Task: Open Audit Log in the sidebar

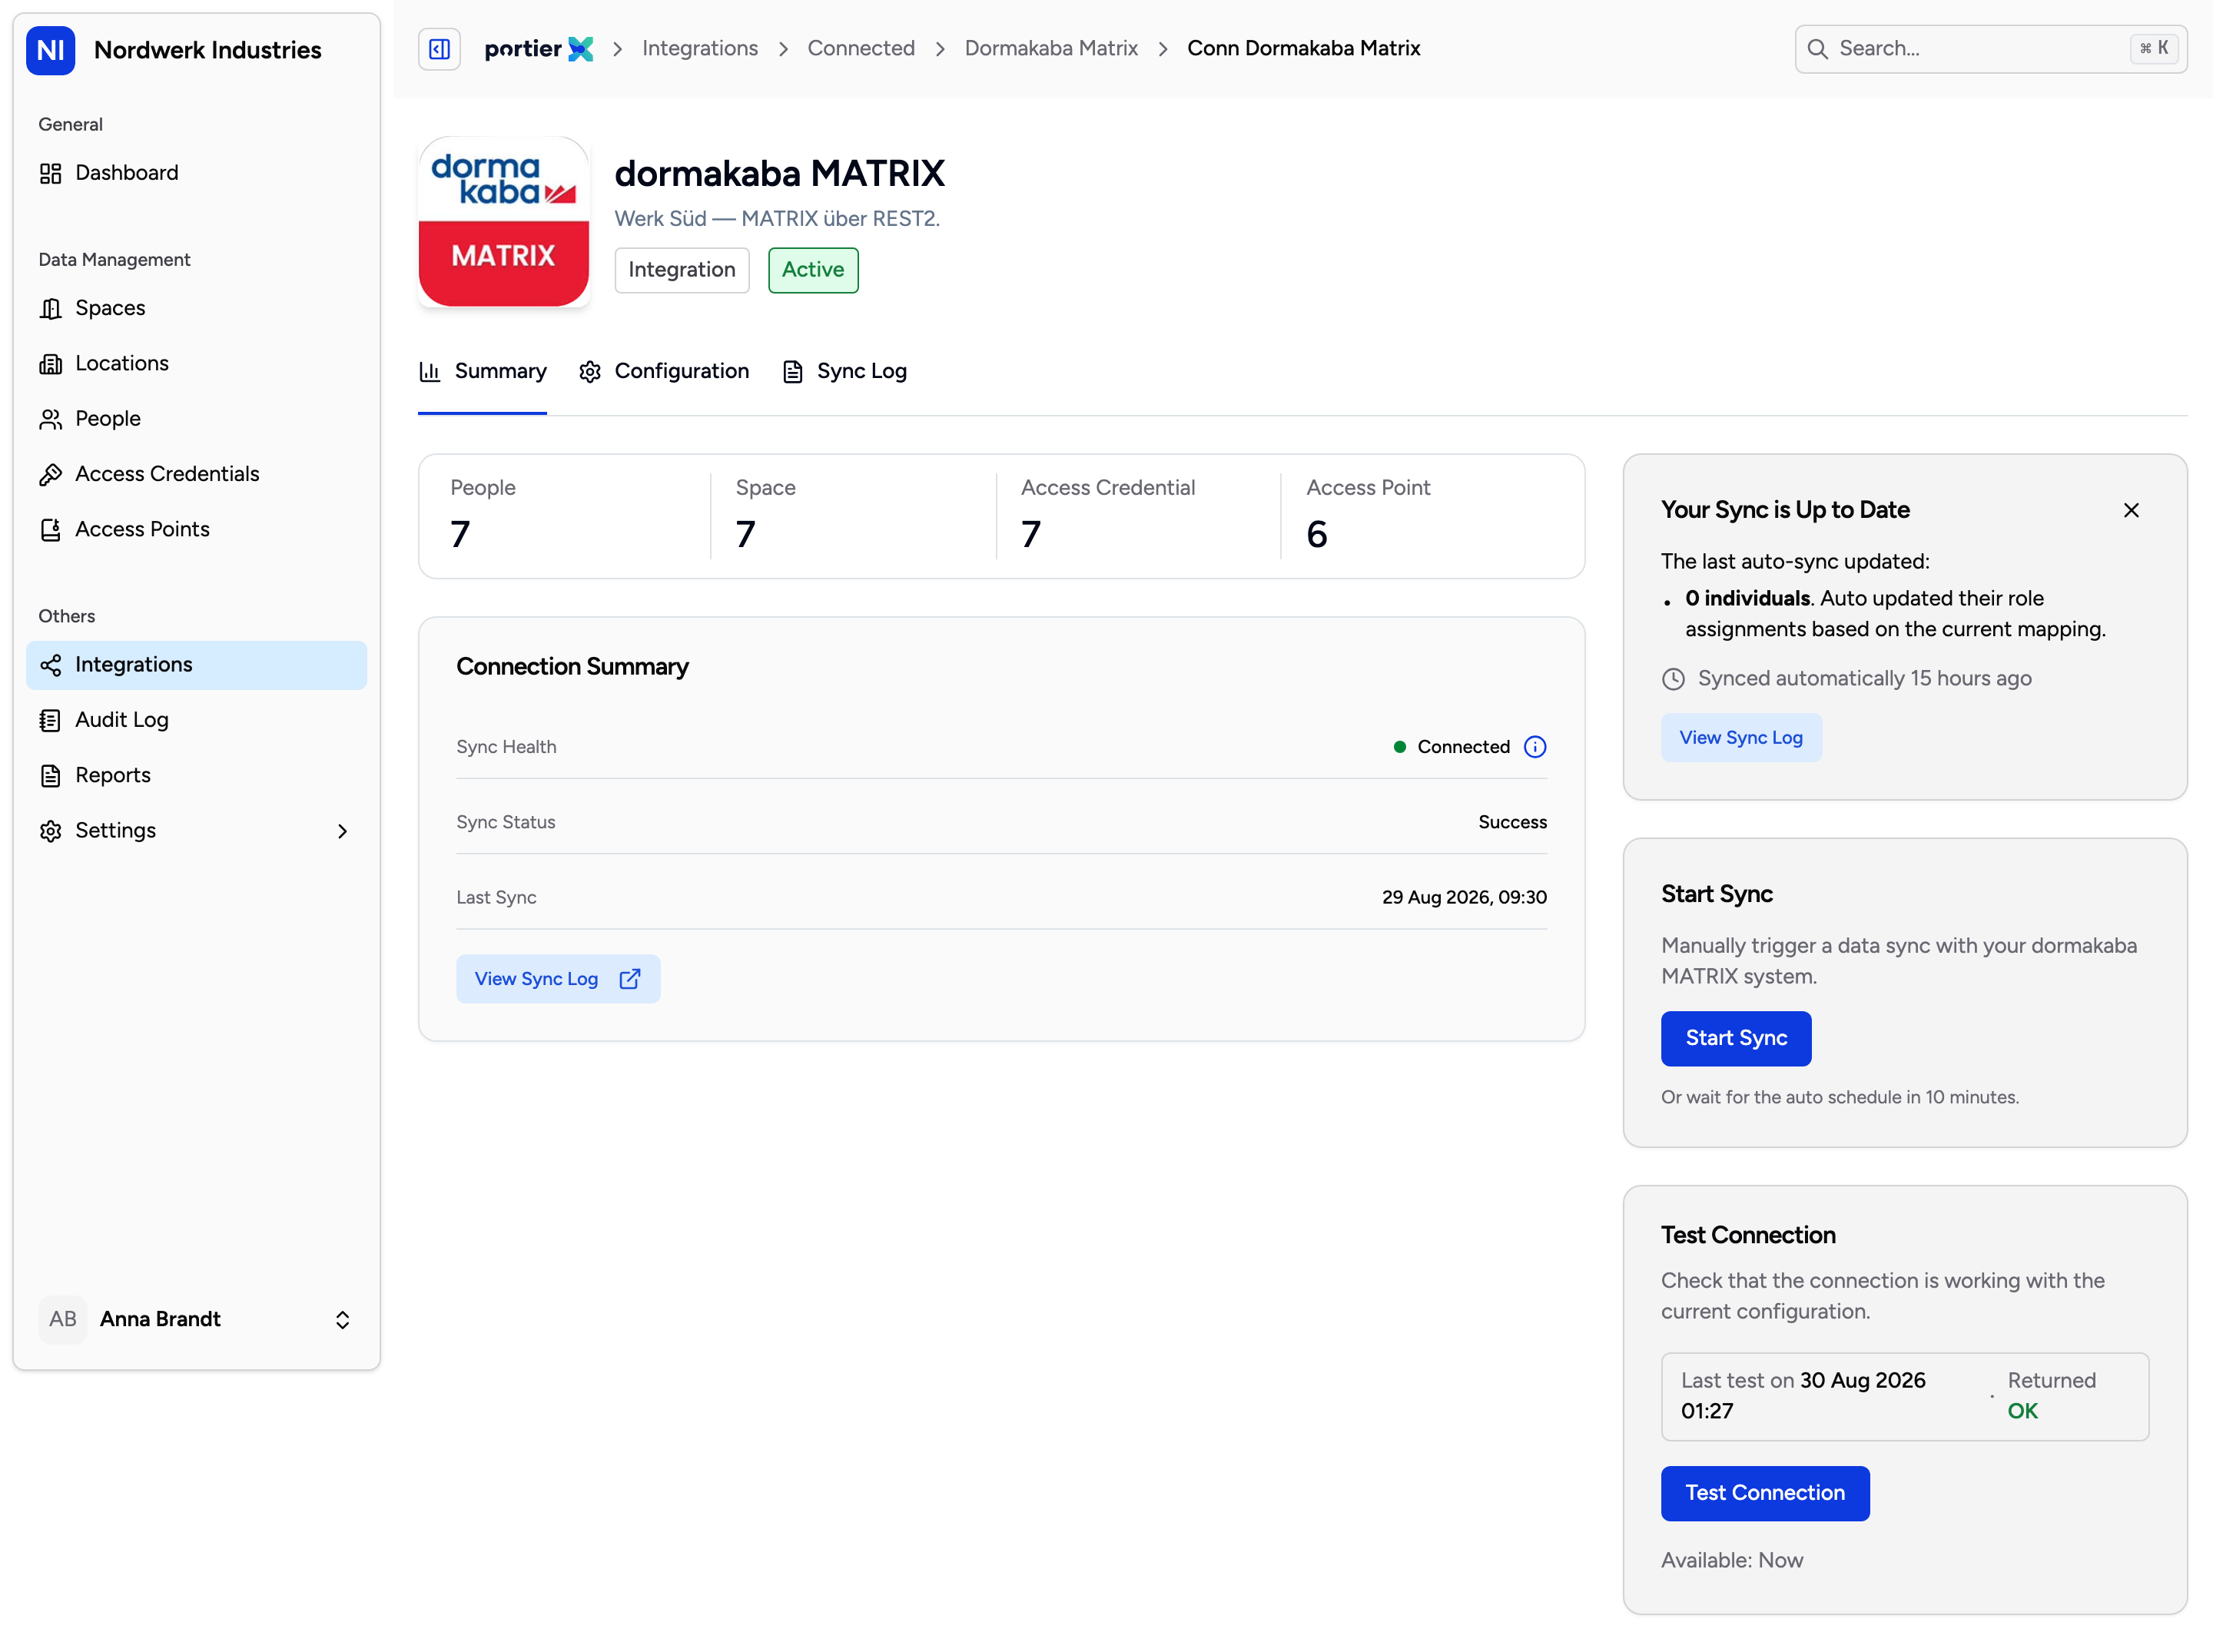Action: pyautogui.click(x=196, y=720)
